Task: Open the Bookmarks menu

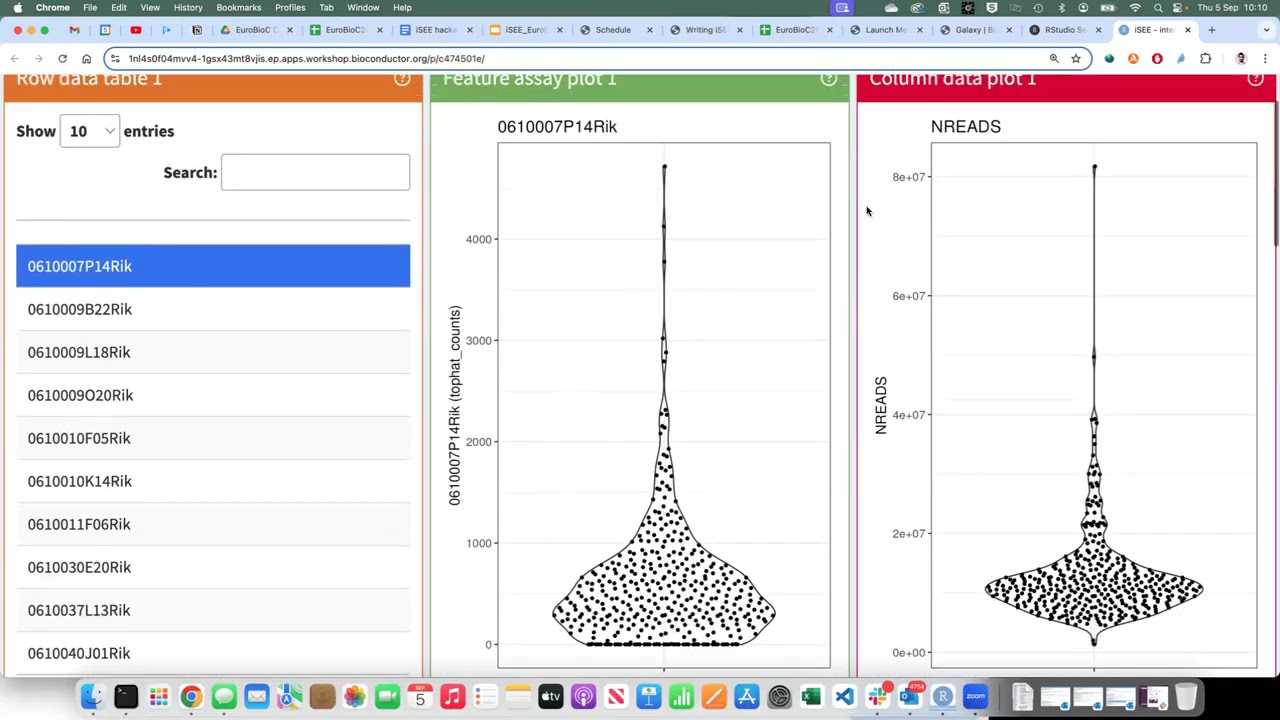Action: pyautogui.click(x=239, y=8)
